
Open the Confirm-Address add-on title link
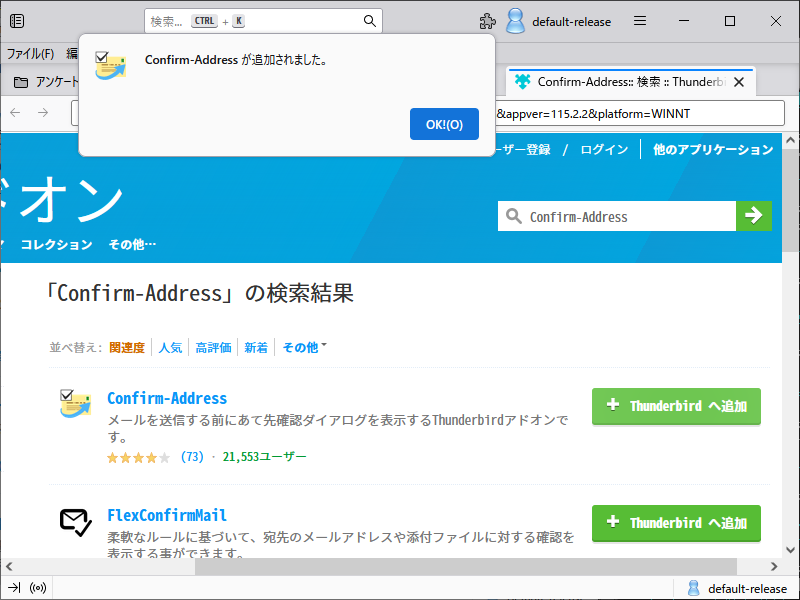167,398
